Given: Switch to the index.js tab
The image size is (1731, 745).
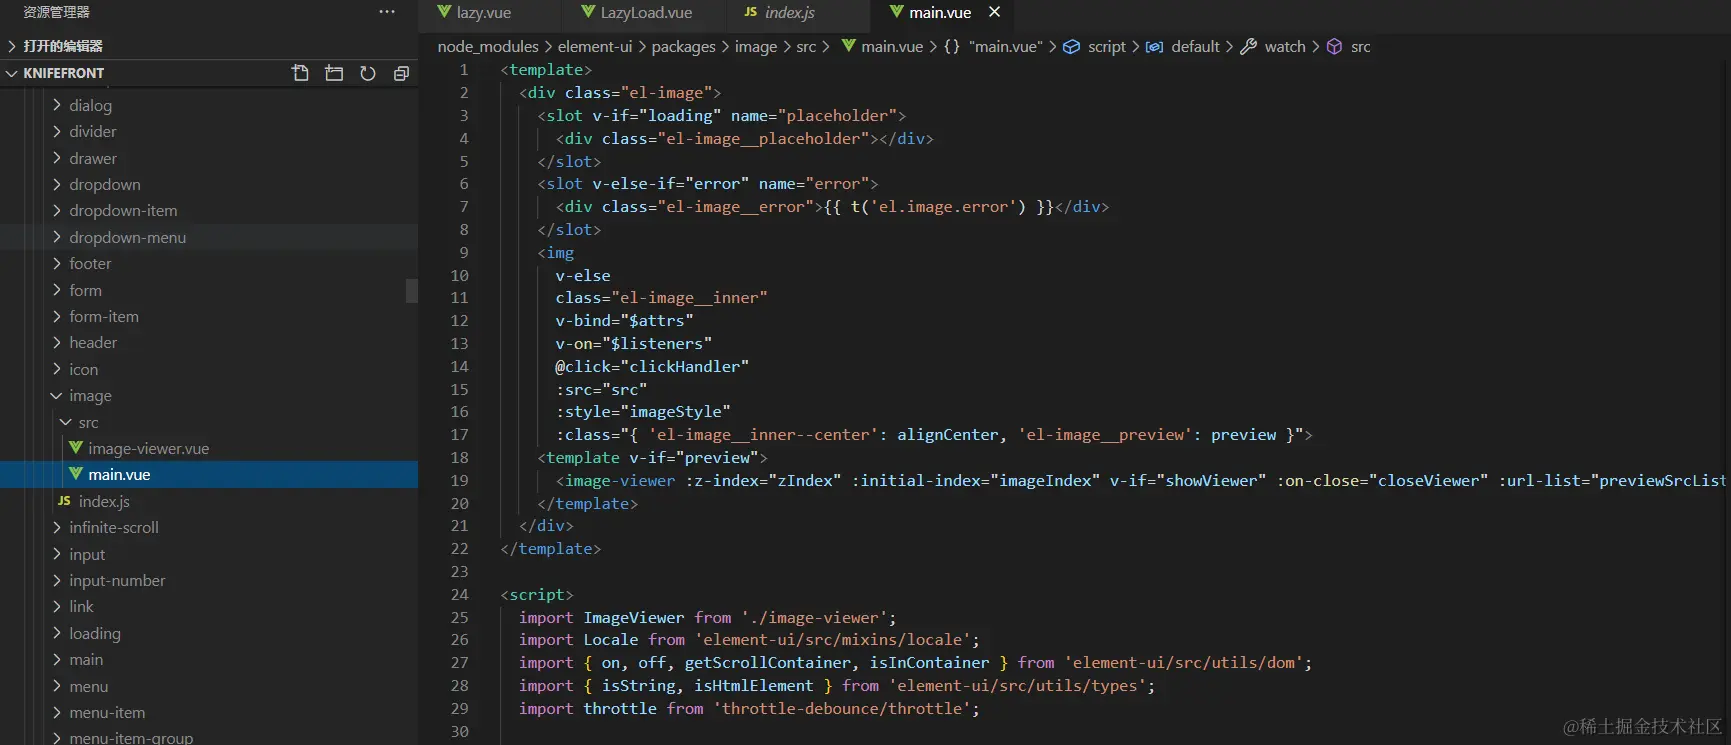Looking at the screenshot, I should (x=789, y=13).
